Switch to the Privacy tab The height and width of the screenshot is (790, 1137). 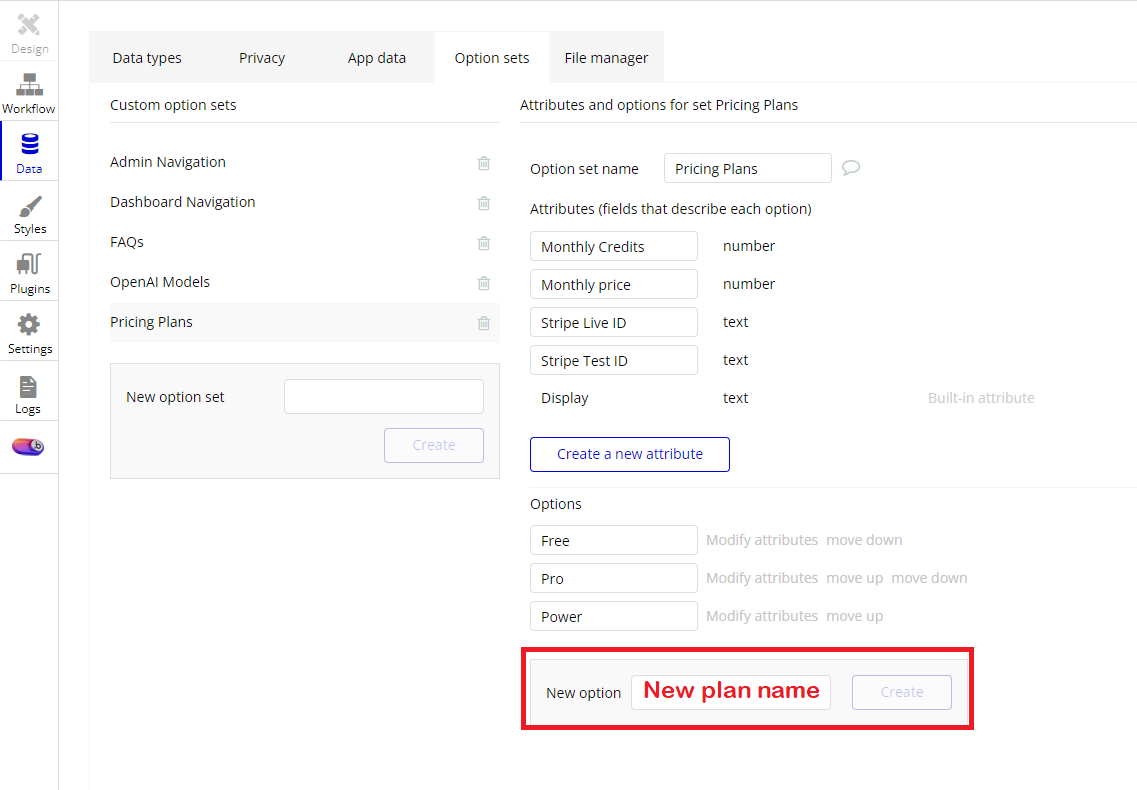click(262, 58)
